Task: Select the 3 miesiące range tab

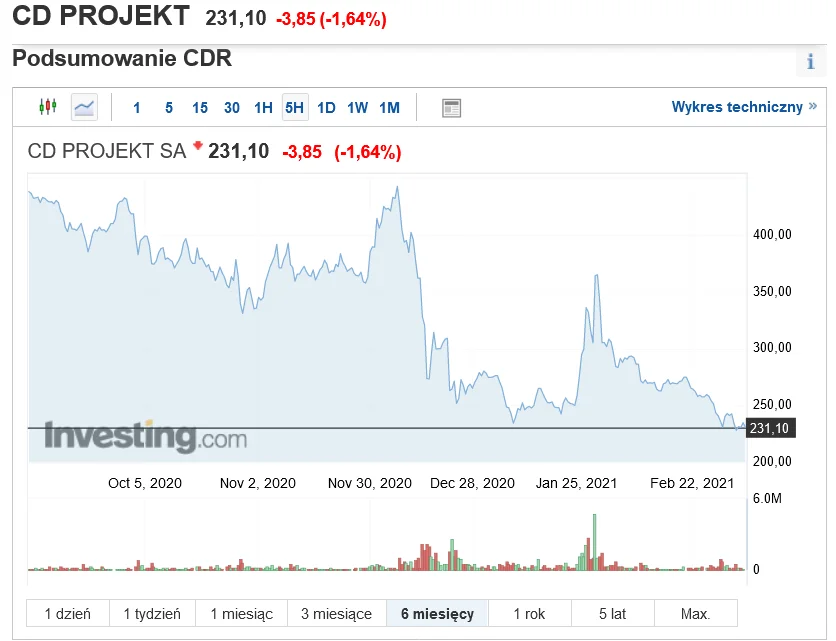Action: point(336,613)
